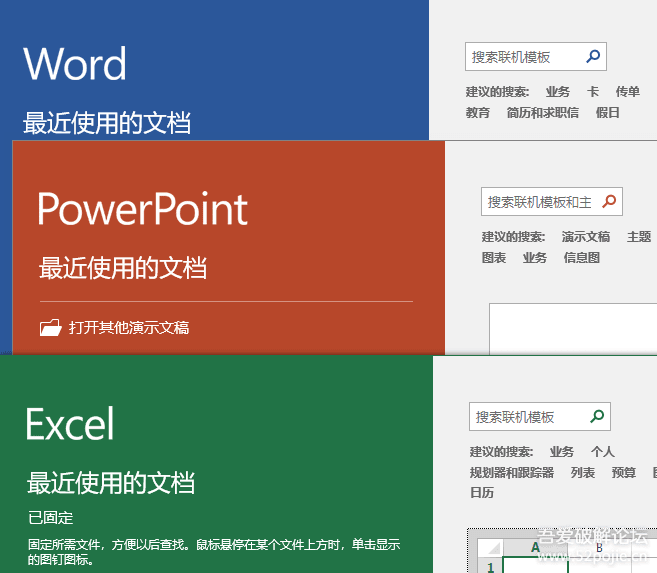Image resolution: width=657 pixels, height=573 pixels.
Task: Select Word suggested search 卡
Action: click(x=592, y=92)
